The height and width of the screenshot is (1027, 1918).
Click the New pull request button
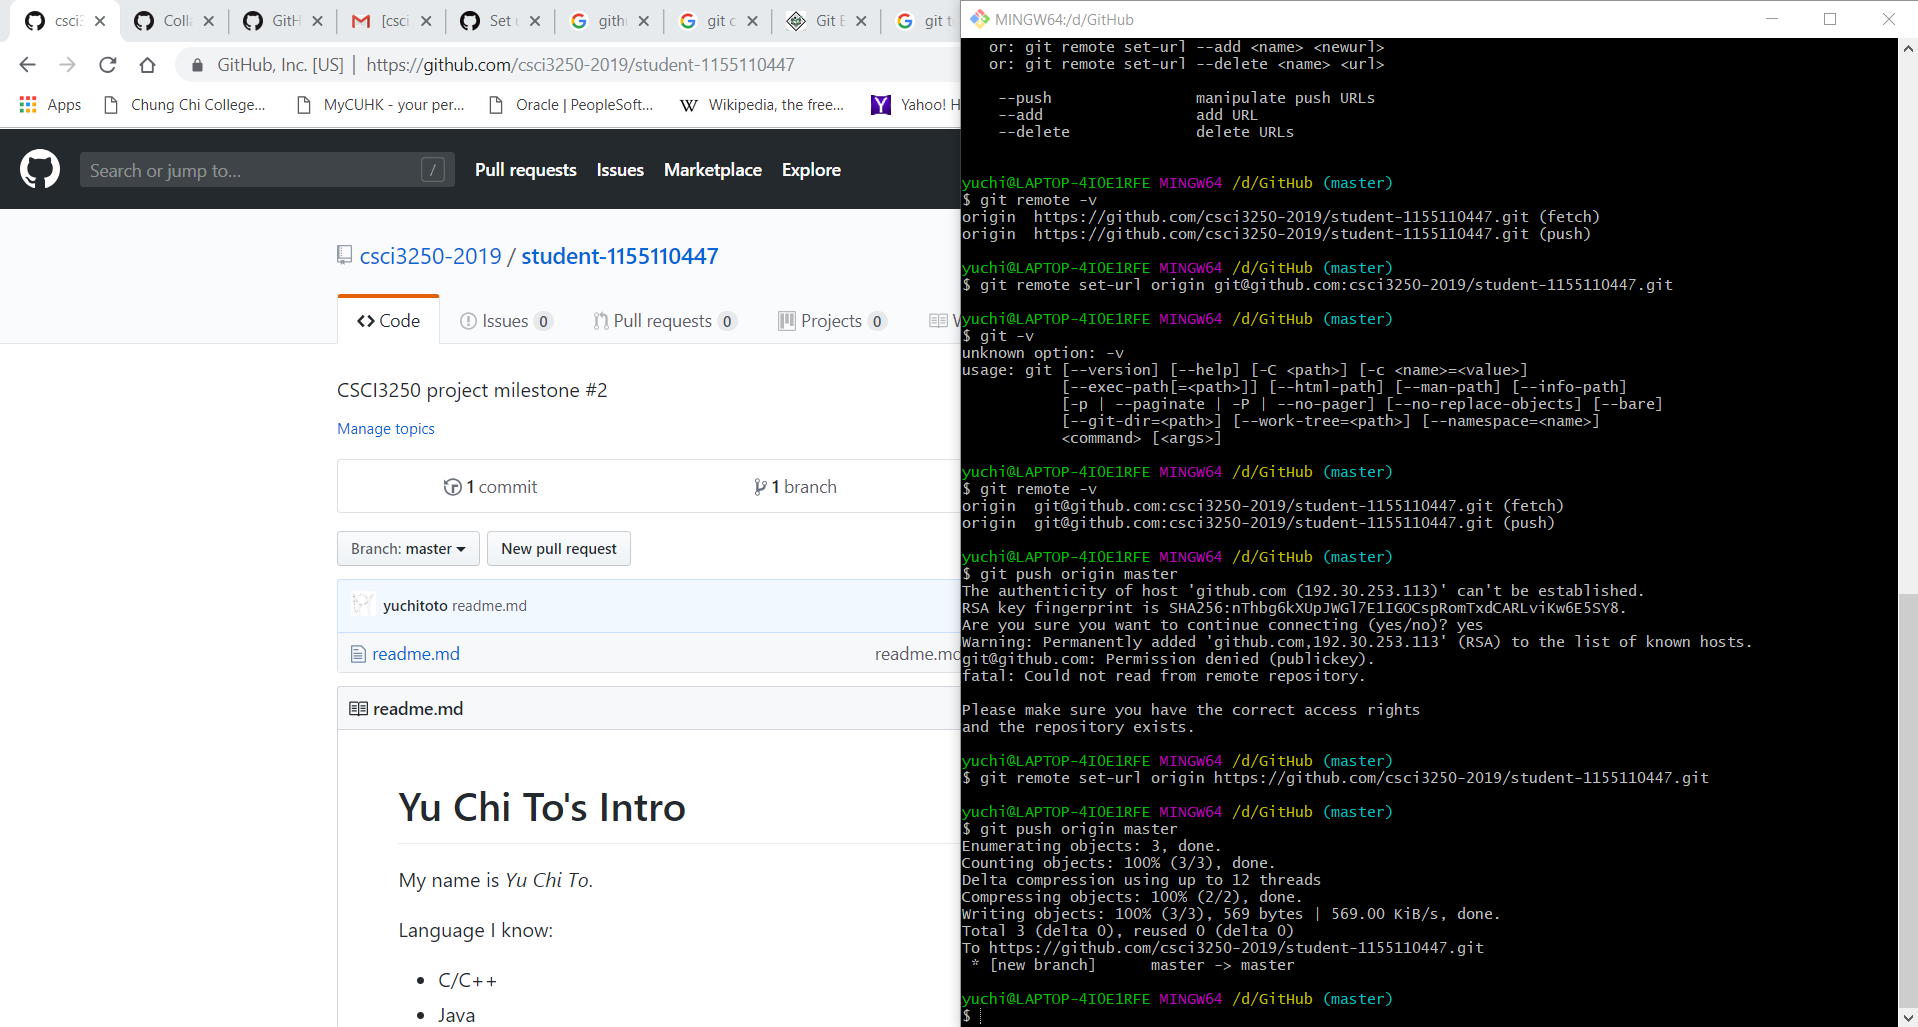[x=559, y=549]
